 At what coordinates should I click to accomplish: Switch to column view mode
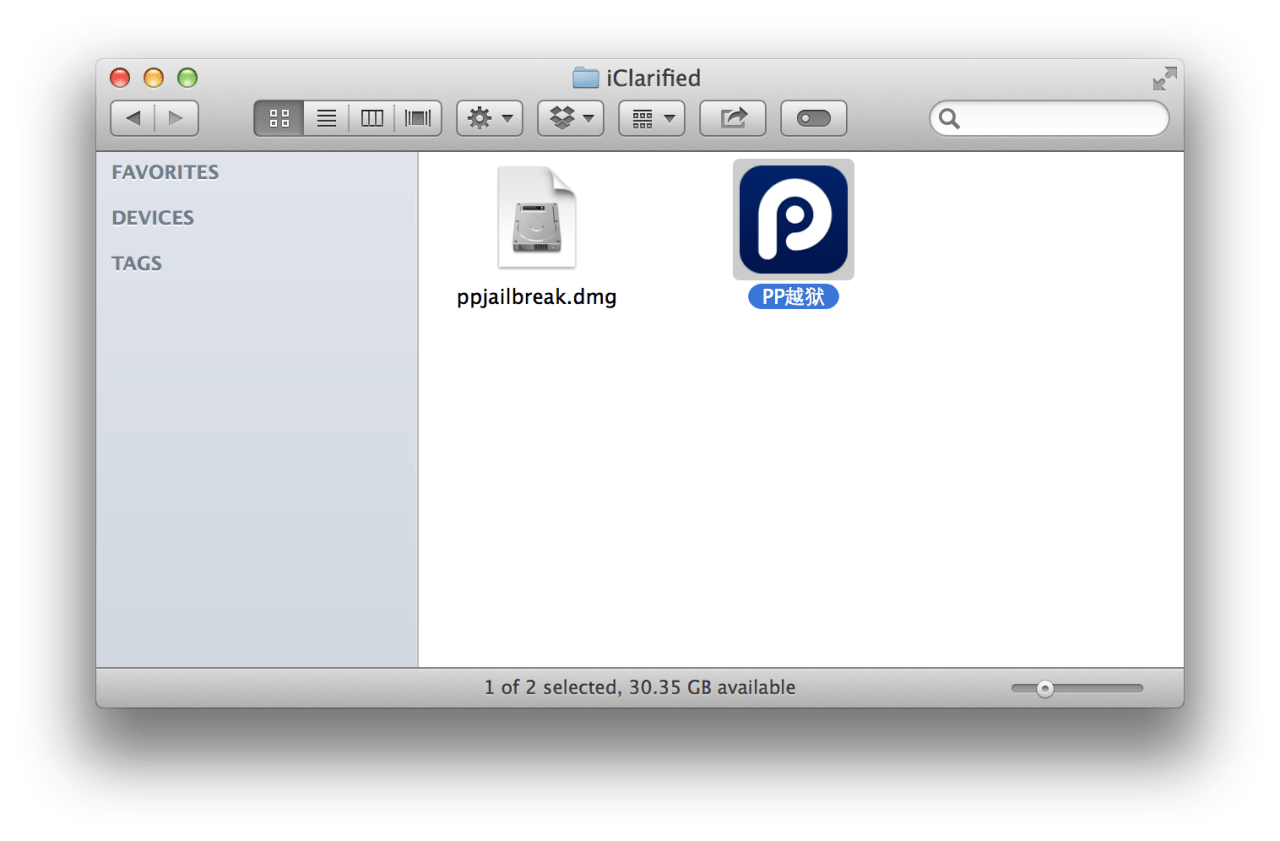[372, 118]
